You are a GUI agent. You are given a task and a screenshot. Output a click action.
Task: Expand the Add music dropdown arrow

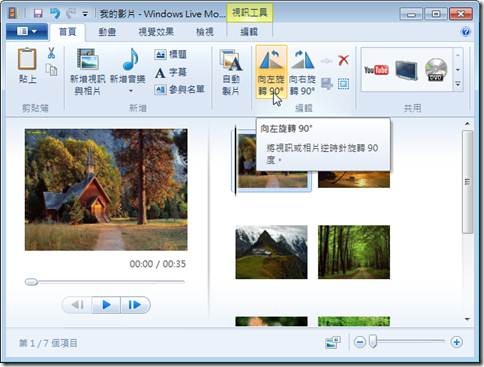[x=131, y=91]
